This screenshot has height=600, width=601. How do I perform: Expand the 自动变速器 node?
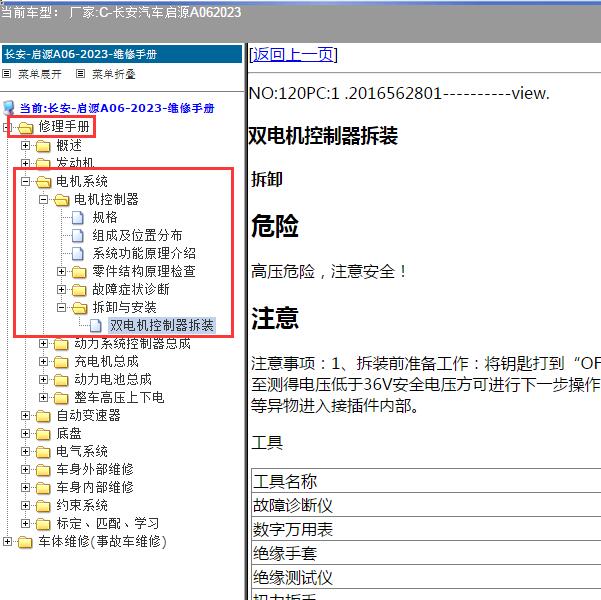tap(25, 416)
